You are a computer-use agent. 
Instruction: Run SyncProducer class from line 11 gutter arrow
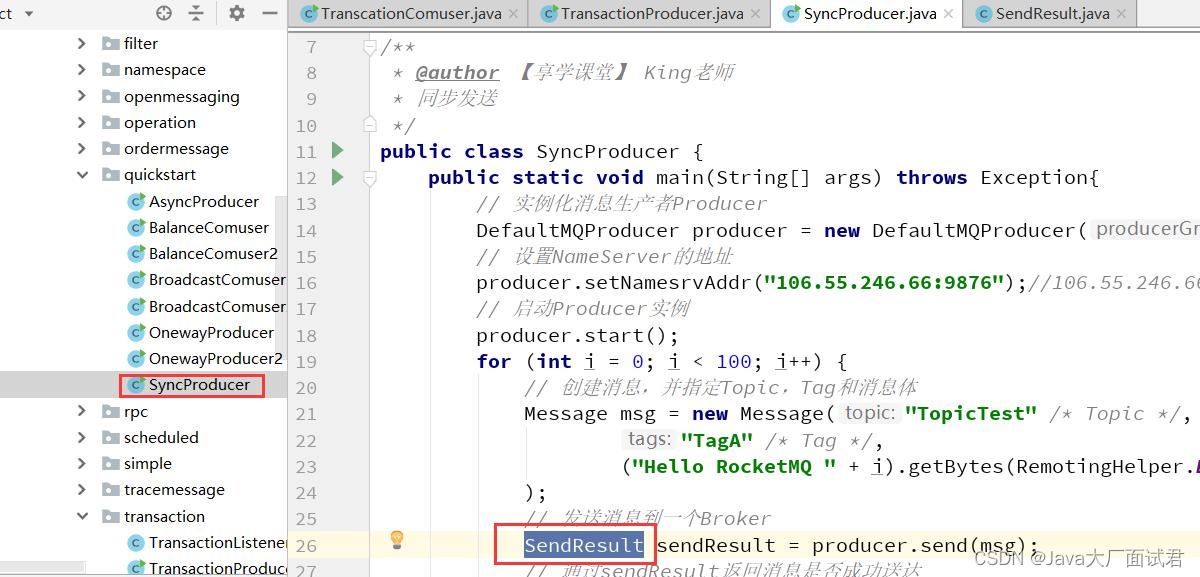coord(337,151)
